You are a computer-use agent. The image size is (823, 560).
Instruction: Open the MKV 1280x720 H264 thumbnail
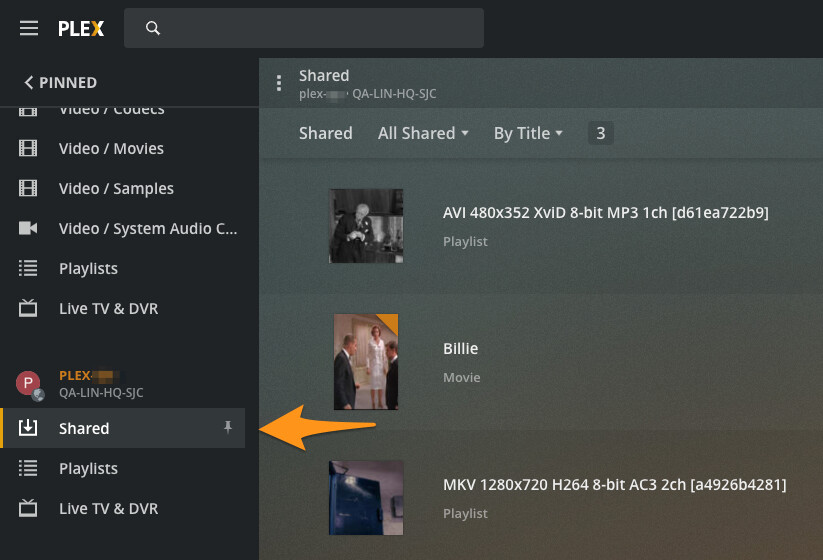pyautogui.click(x=366, y=498)
